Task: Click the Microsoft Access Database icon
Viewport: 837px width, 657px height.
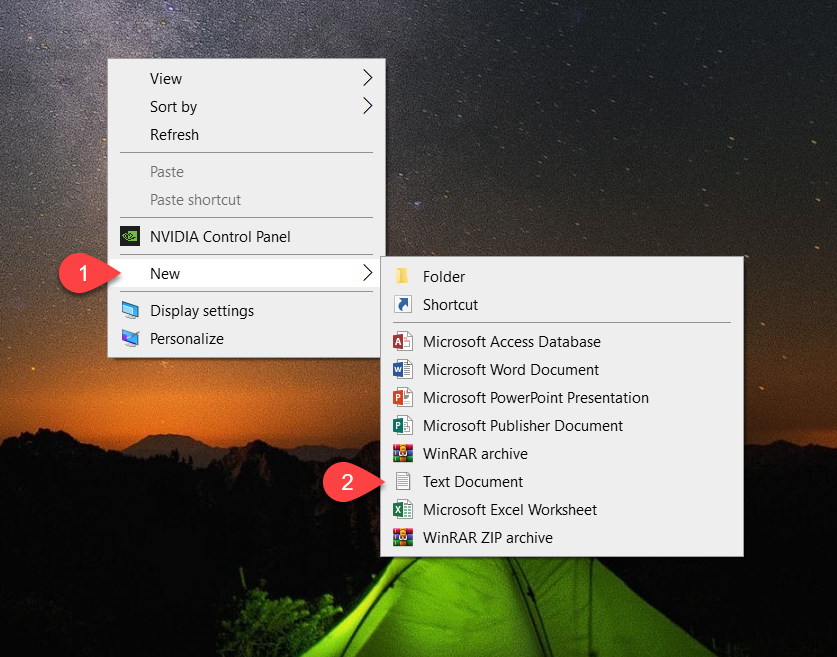Action: (402, 342)
